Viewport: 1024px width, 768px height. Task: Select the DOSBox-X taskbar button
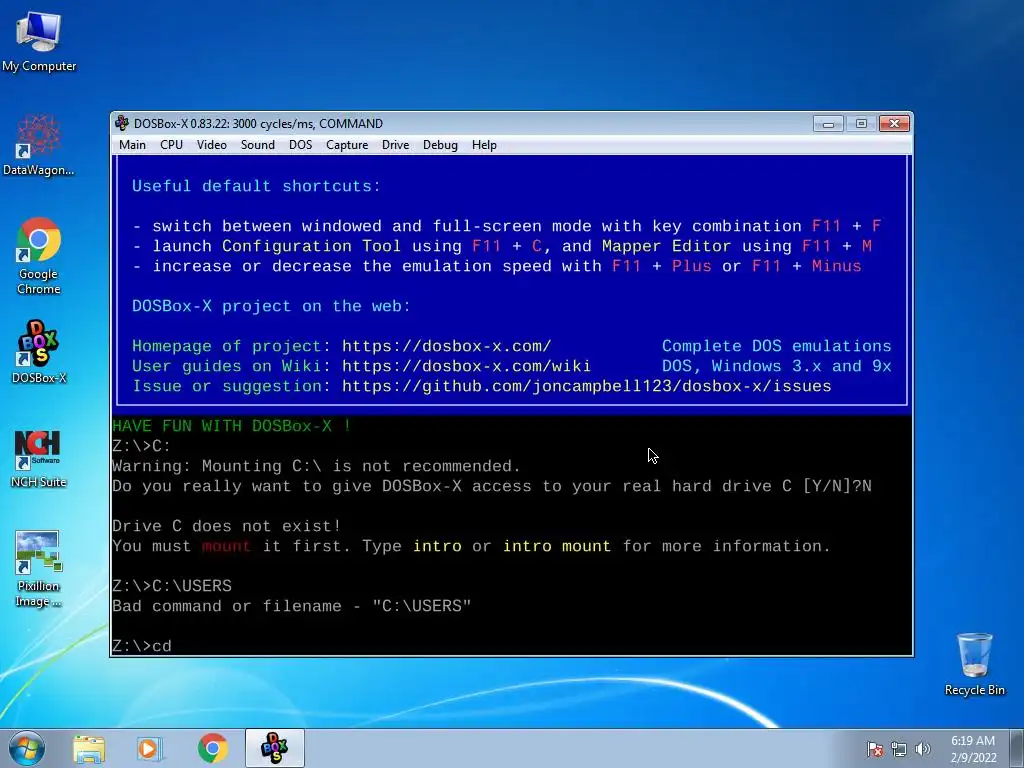coord(275,748)
